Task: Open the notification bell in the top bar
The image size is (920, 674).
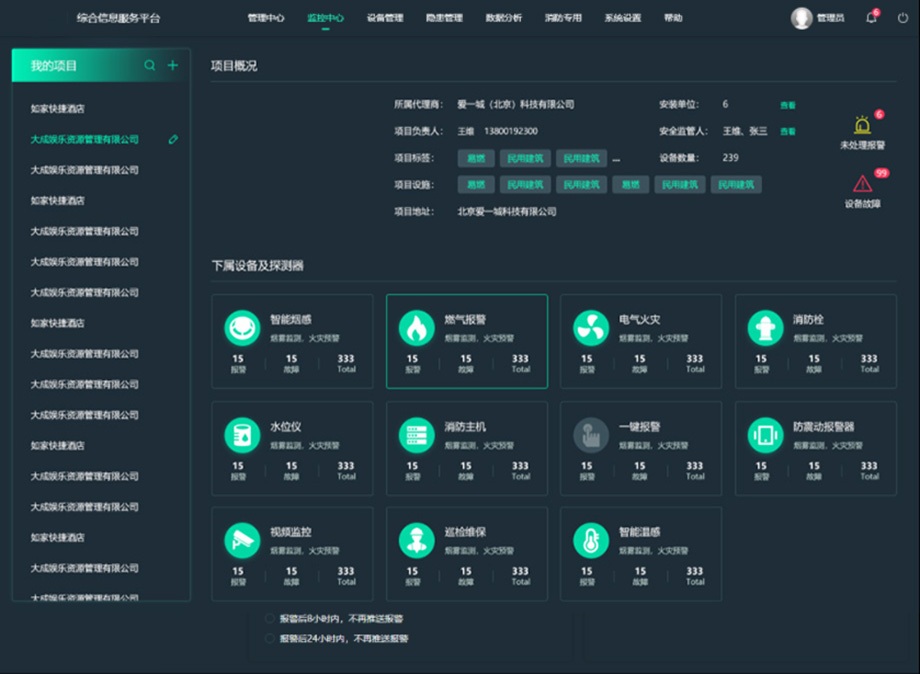Action: click(871, 18)
